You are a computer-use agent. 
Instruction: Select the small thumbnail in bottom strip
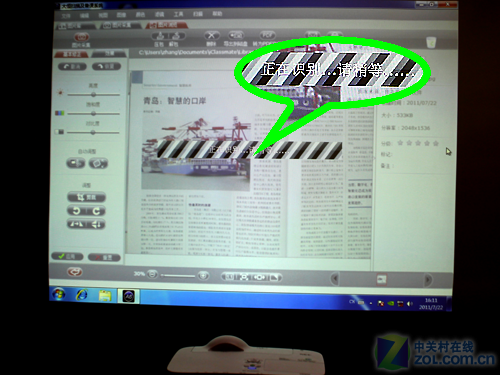[x=382, y=279]
